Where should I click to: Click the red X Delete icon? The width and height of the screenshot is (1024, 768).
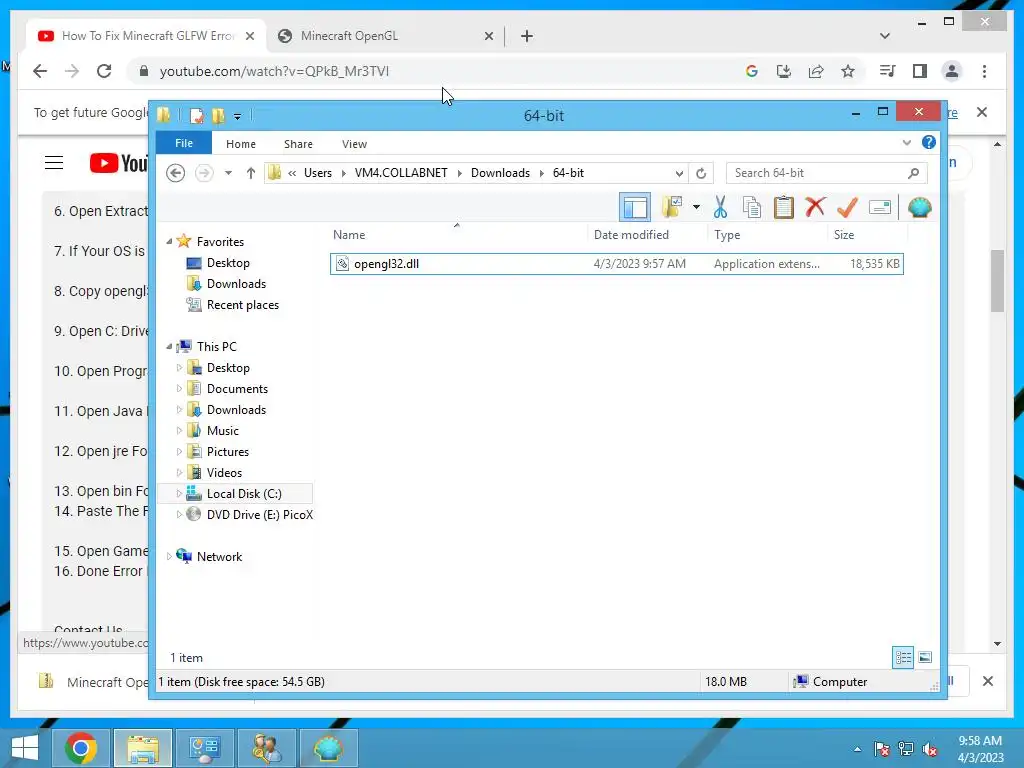click(x=815, y=207)
